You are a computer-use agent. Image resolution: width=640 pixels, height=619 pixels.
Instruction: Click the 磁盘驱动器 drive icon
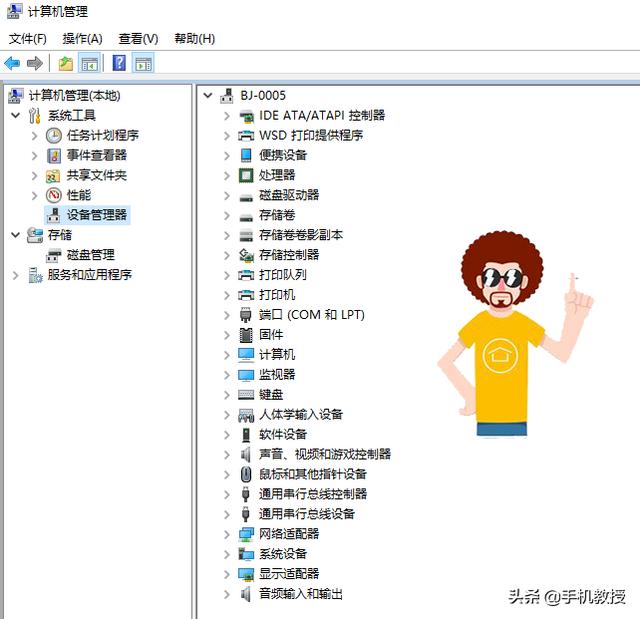click(246, 197)
